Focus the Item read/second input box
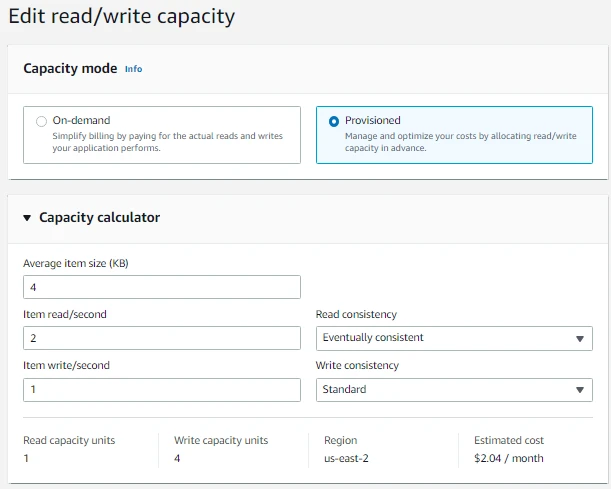The width and height of the screenshot is (611, 489). [x=161, y=338]
